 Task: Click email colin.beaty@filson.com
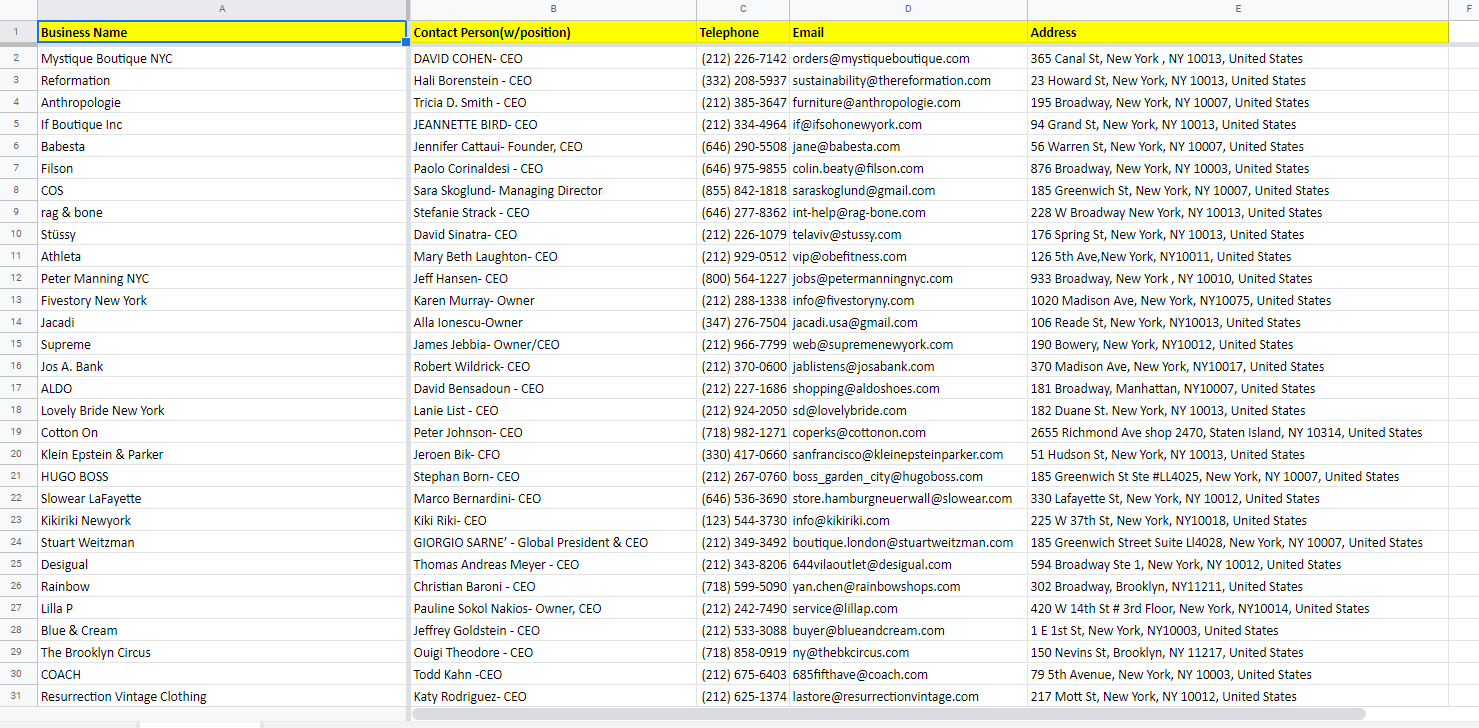click(908, 168)
